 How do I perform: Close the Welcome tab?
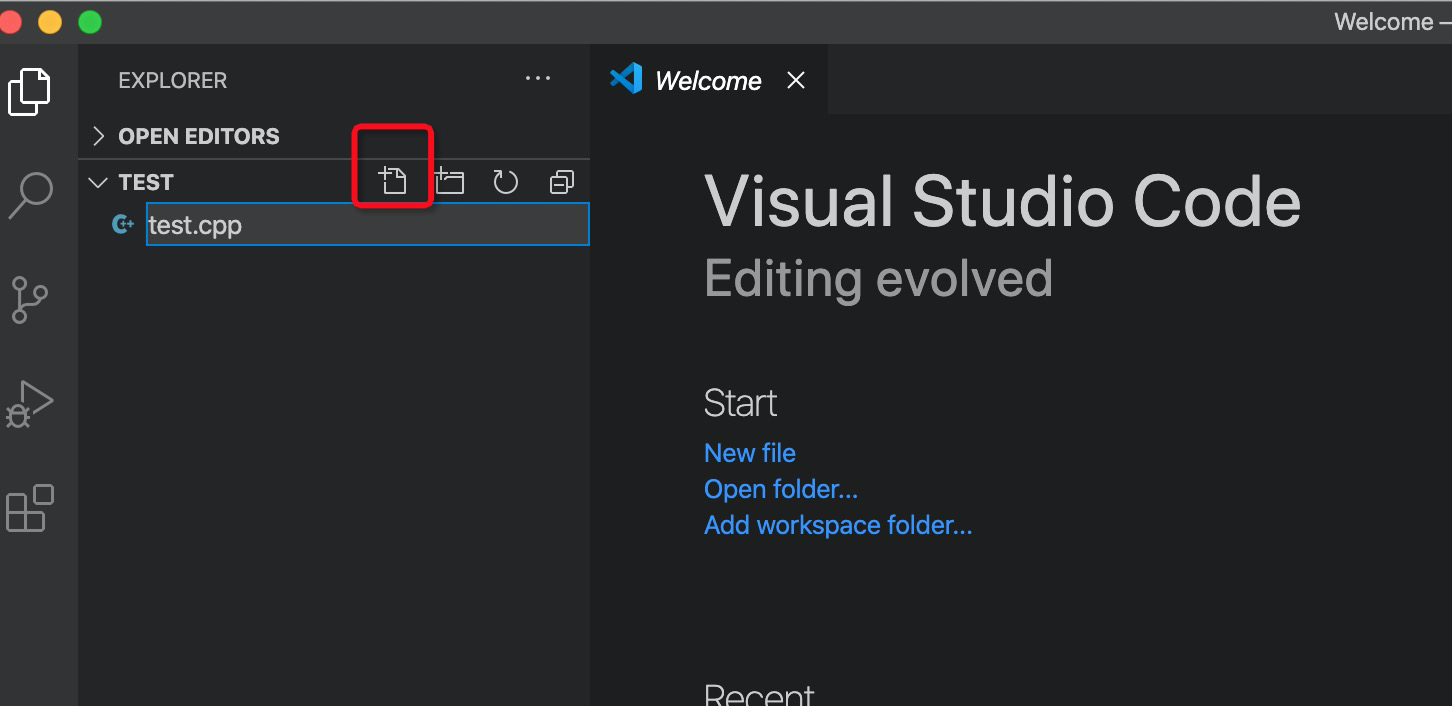[795, 80]
